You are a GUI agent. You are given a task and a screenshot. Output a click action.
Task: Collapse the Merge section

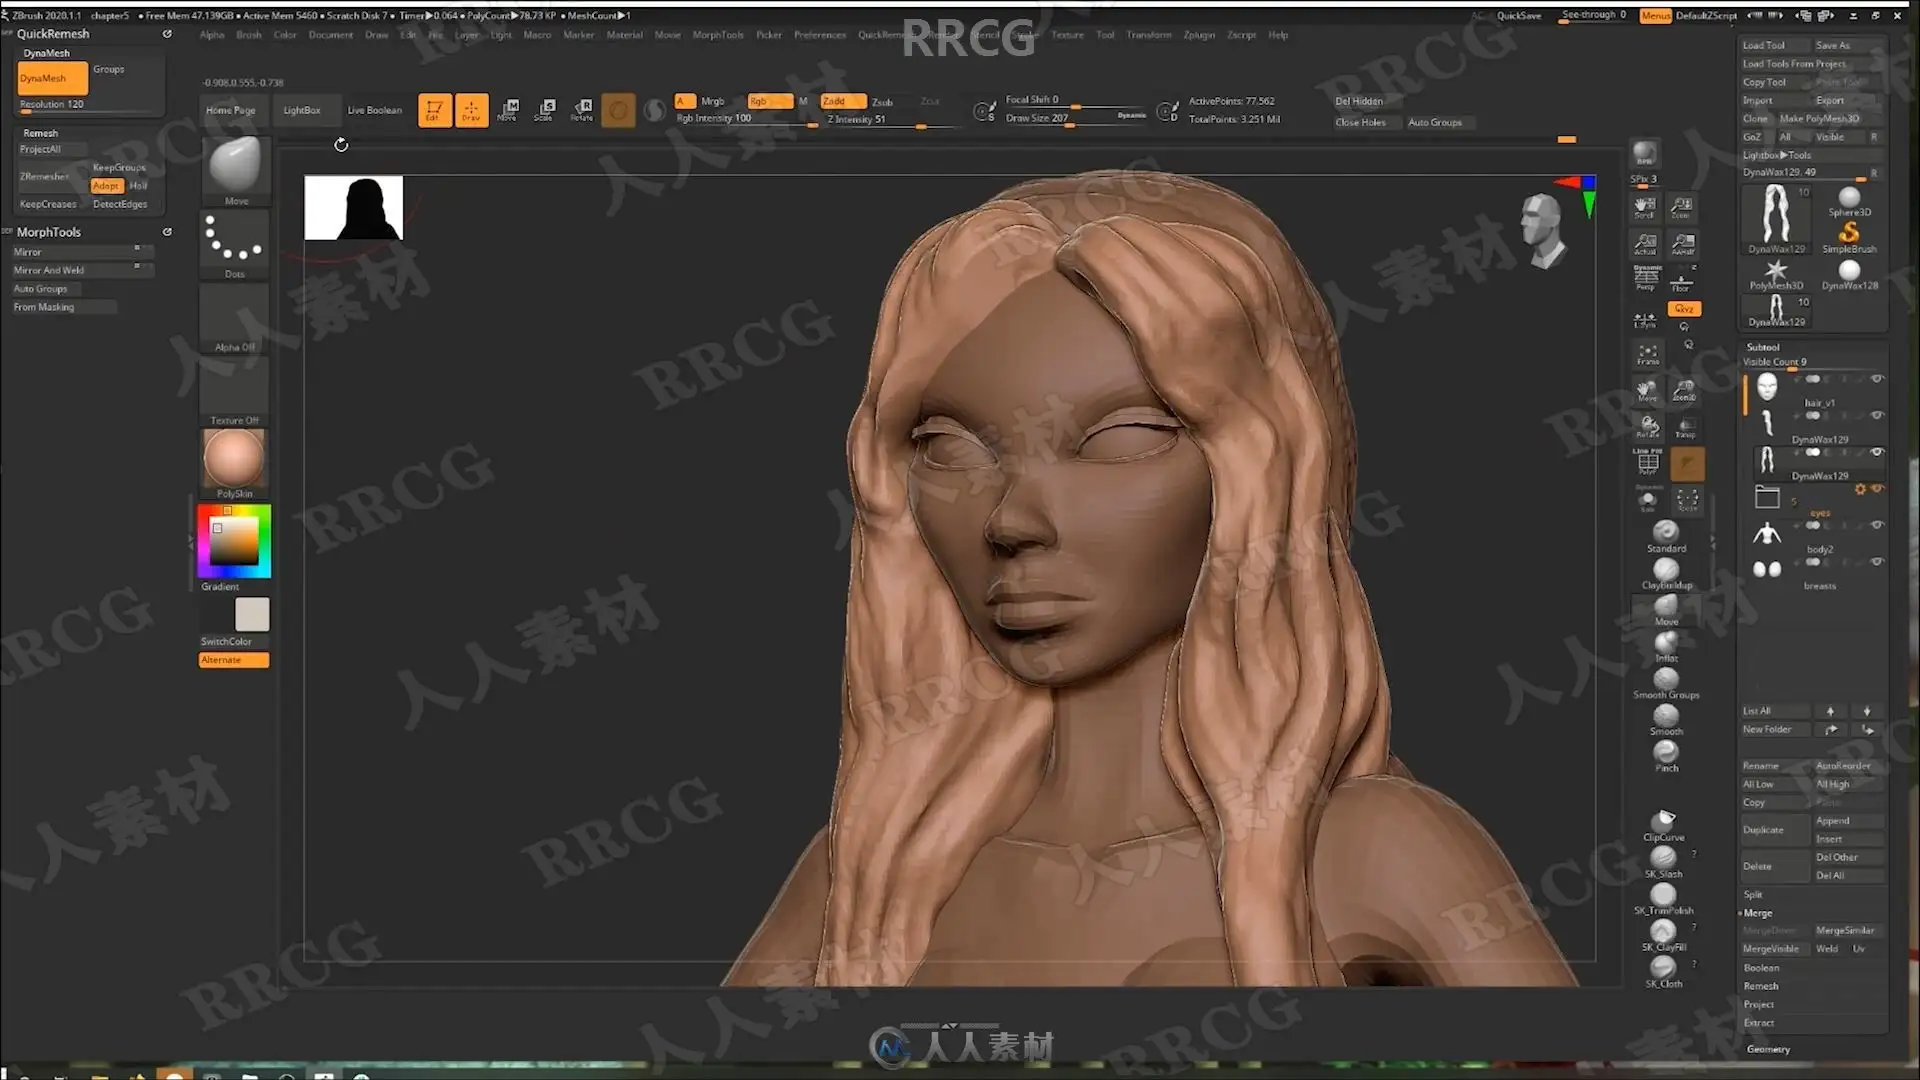point(1757,913)
